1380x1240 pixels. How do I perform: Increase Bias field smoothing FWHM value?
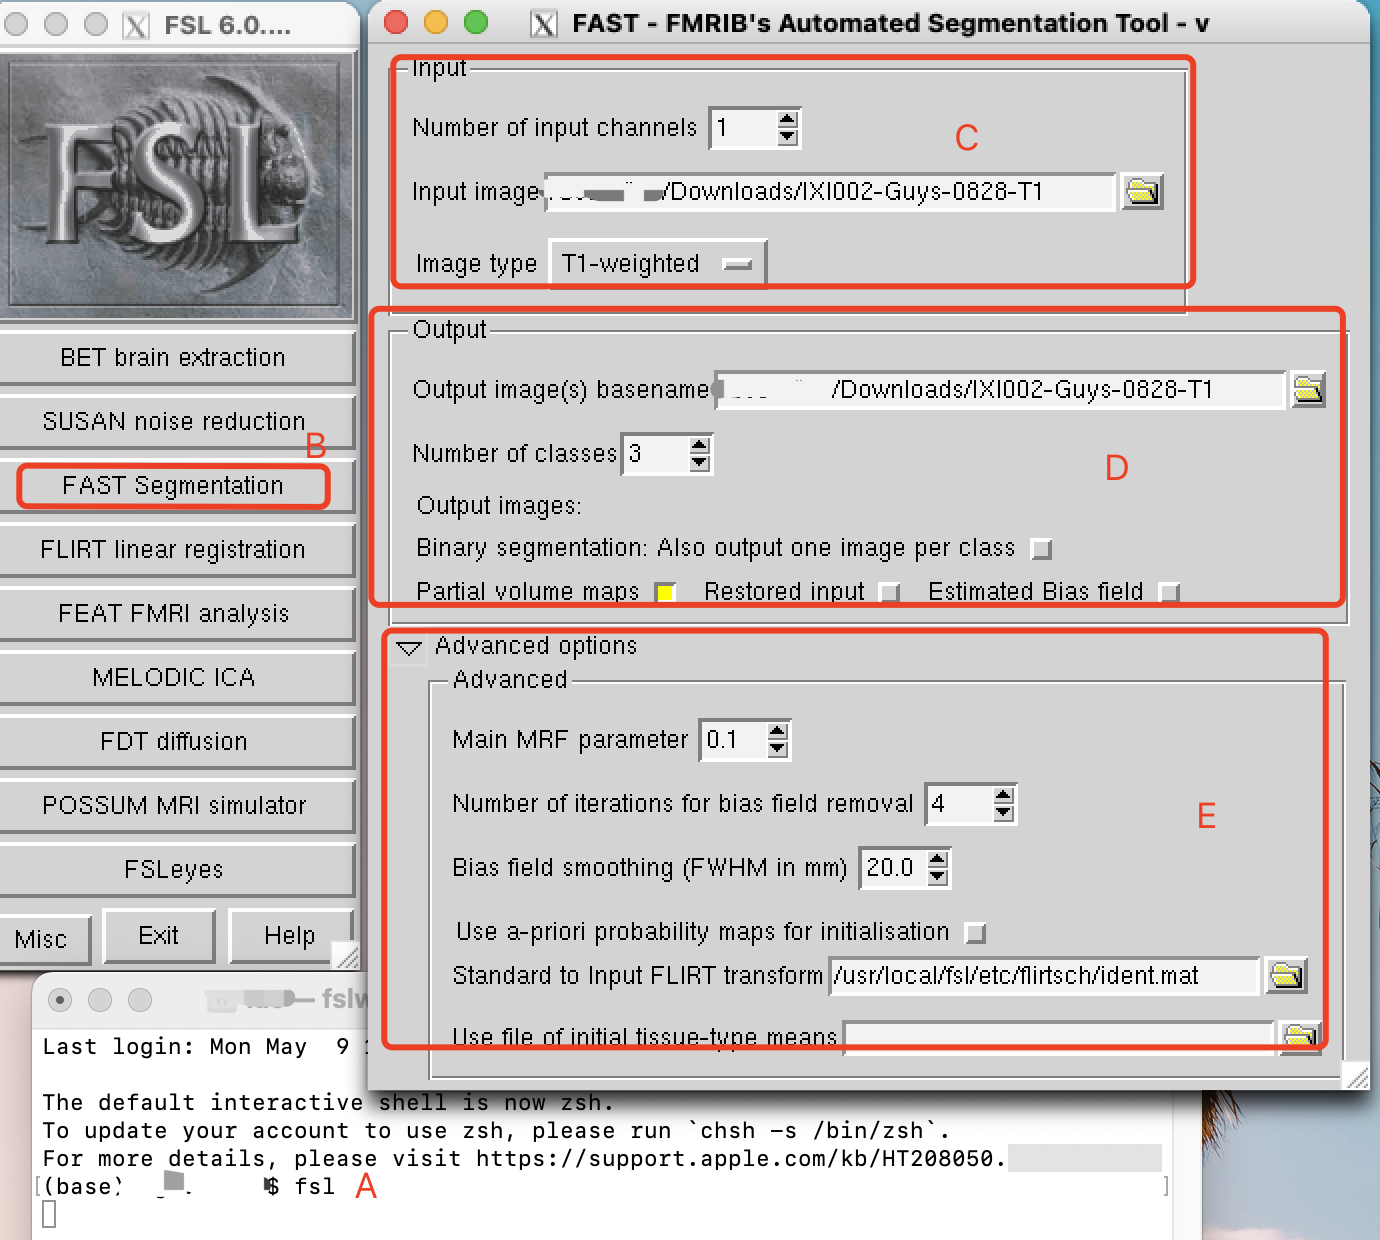point(937,859)
